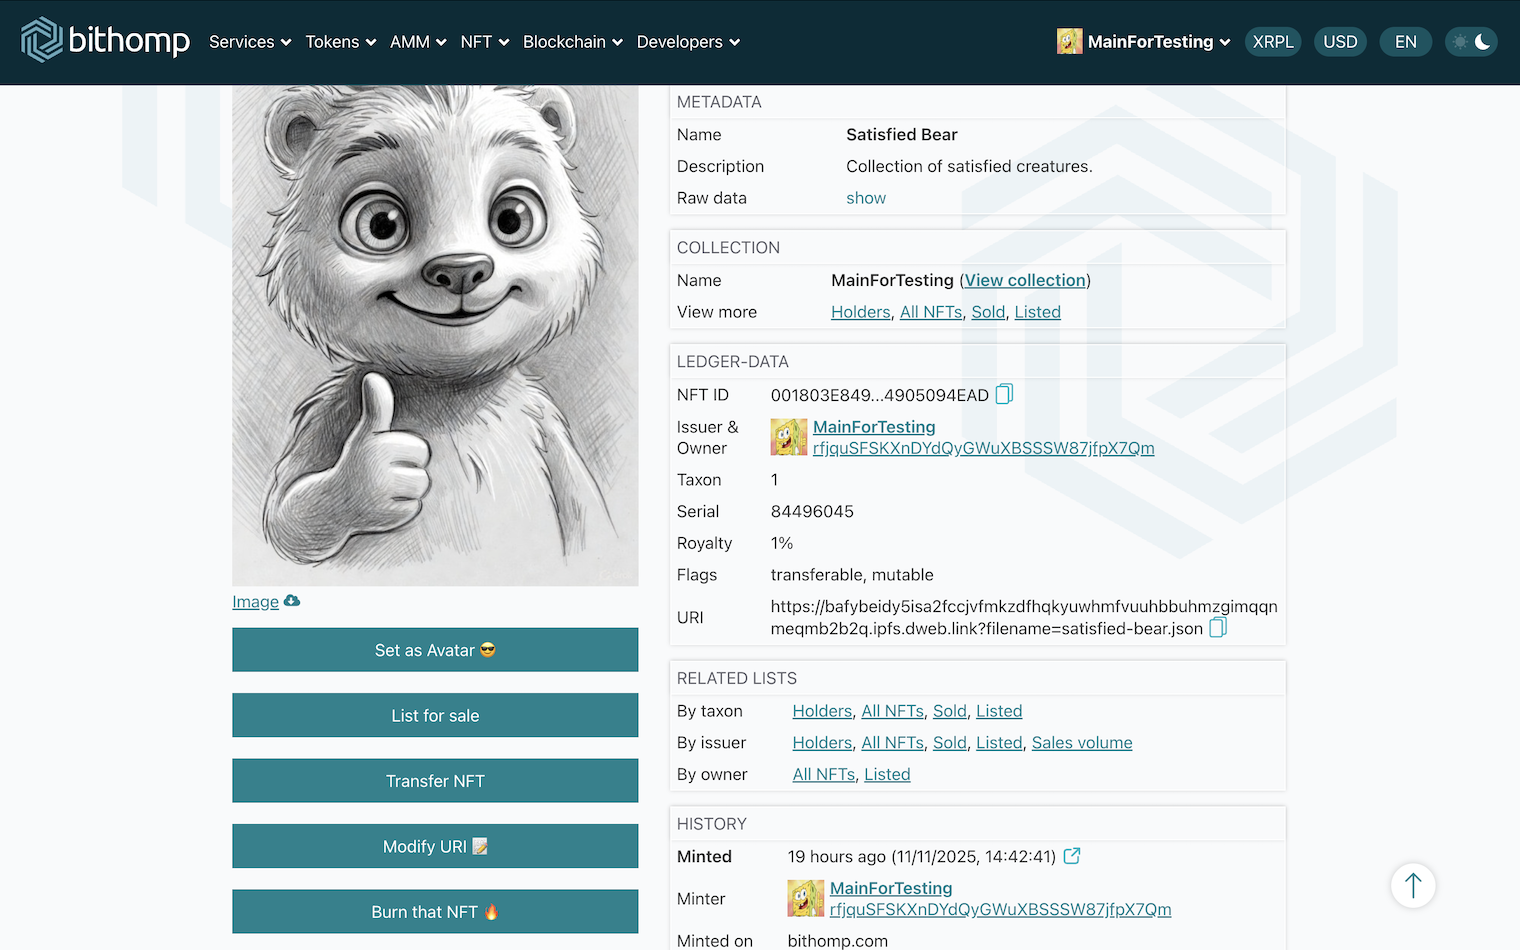Switch the network via XRPL pill
The image size is (1520, 950).
[x=1272, y=42]
